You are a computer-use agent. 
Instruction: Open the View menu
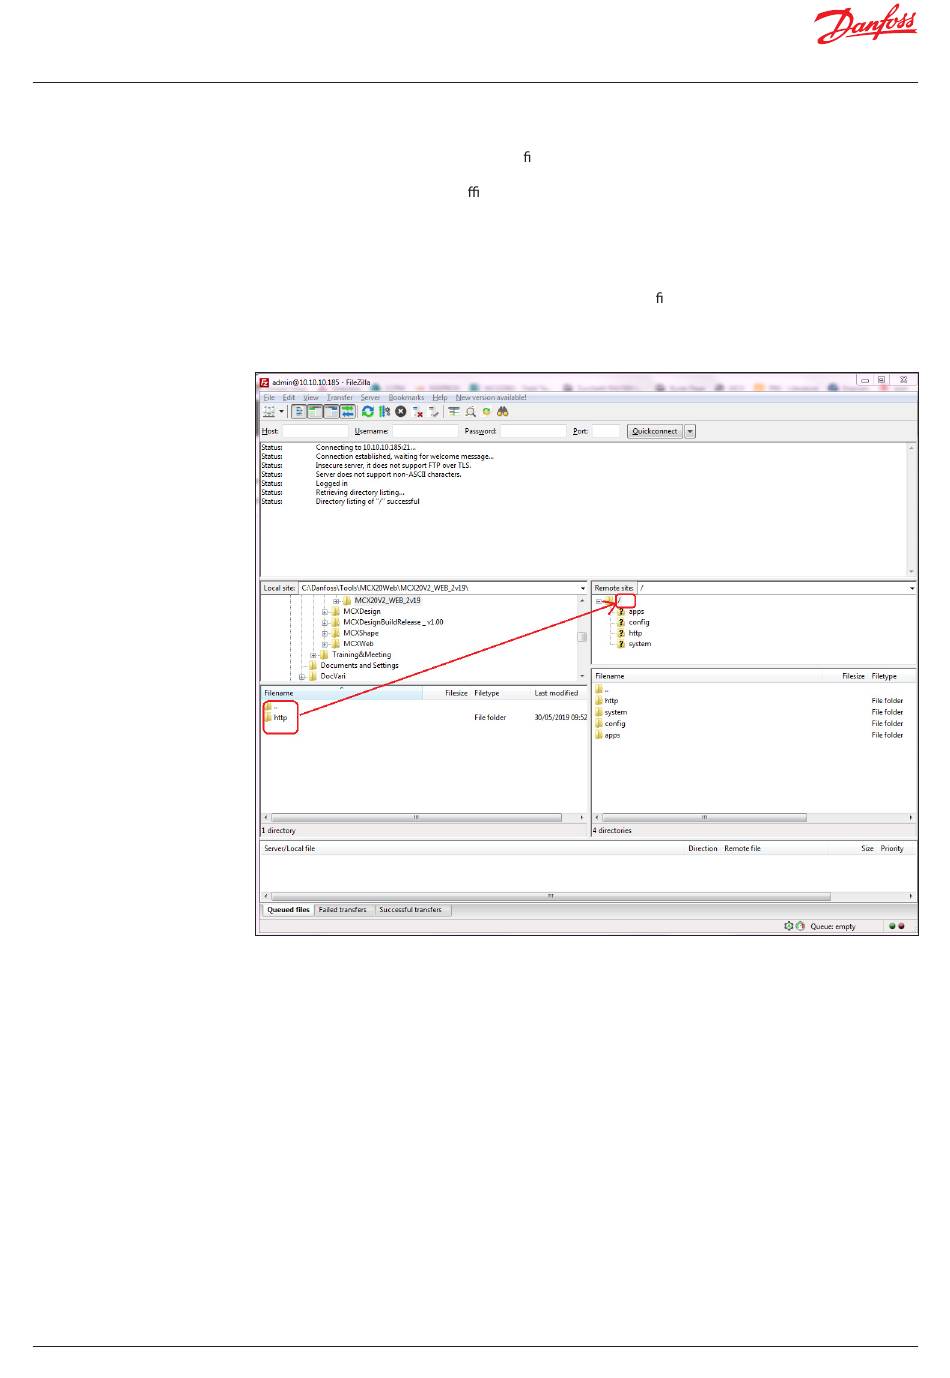click(311, 397)
